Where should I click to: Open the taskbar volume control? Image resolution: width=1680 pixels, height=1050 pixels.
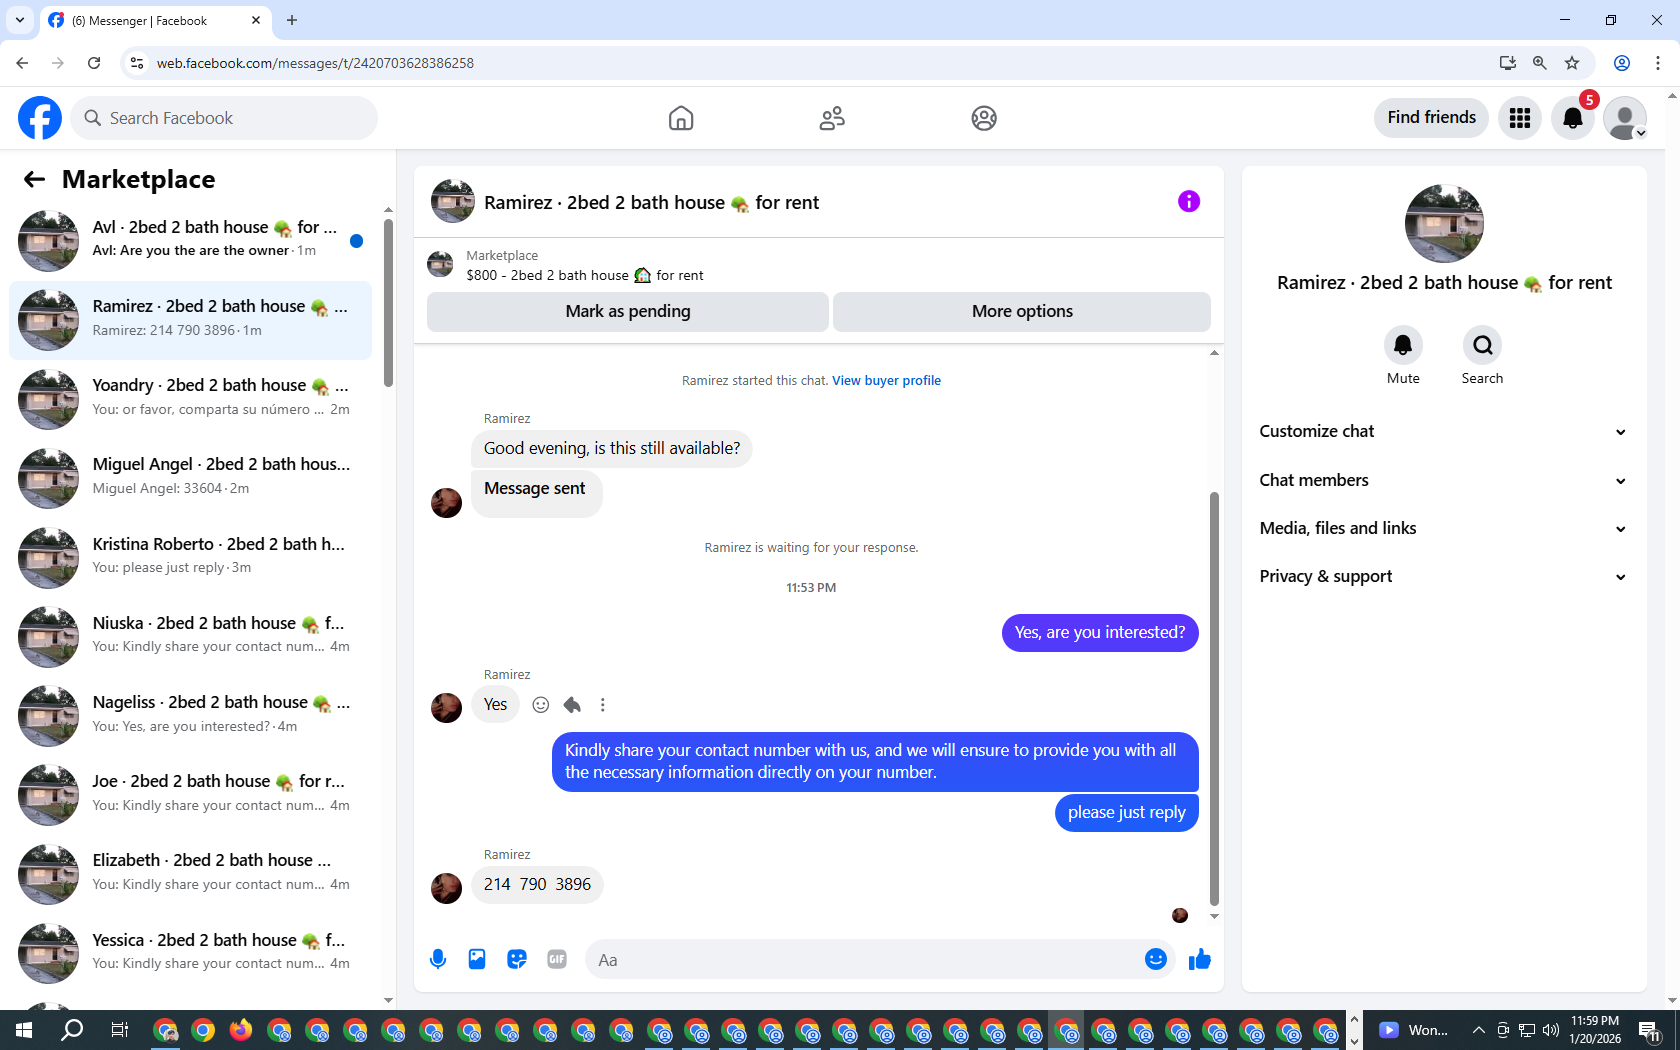pos(1551,1030)
